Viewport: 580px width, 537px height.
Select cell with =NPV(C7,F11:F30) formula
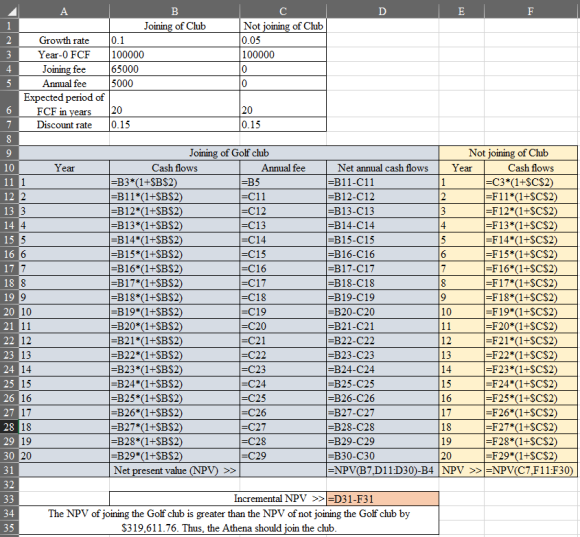click(531, 470)
